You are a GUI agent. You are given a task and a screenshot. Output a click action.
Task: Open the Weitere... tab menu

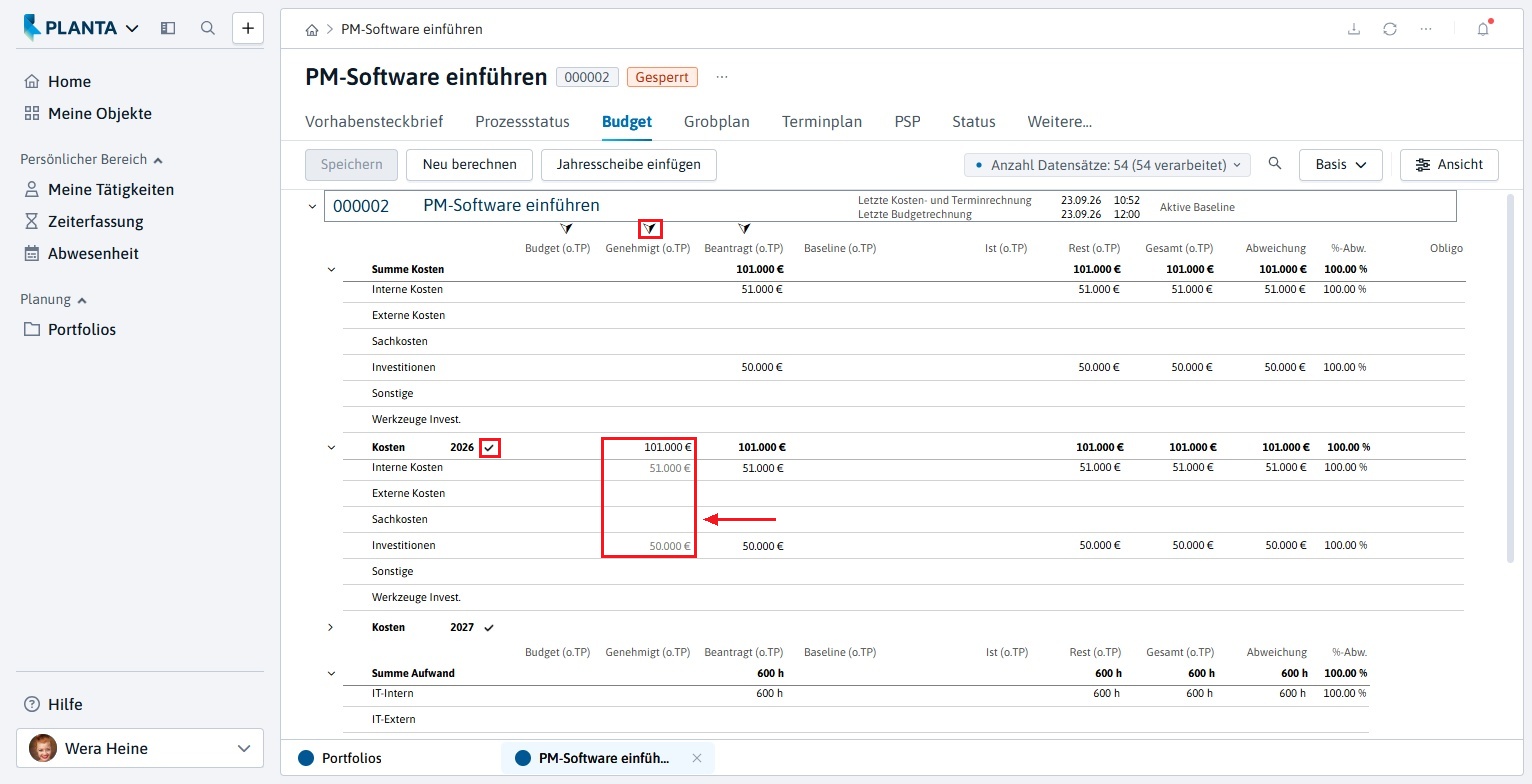(x=1059, y=122)
